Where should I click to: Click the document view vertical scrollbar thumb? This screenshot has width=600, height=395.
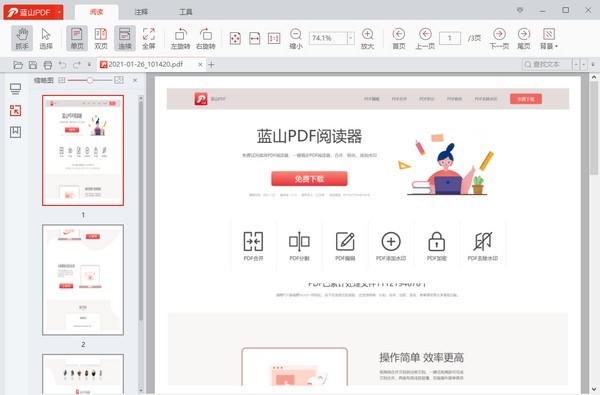coord(593,127)
